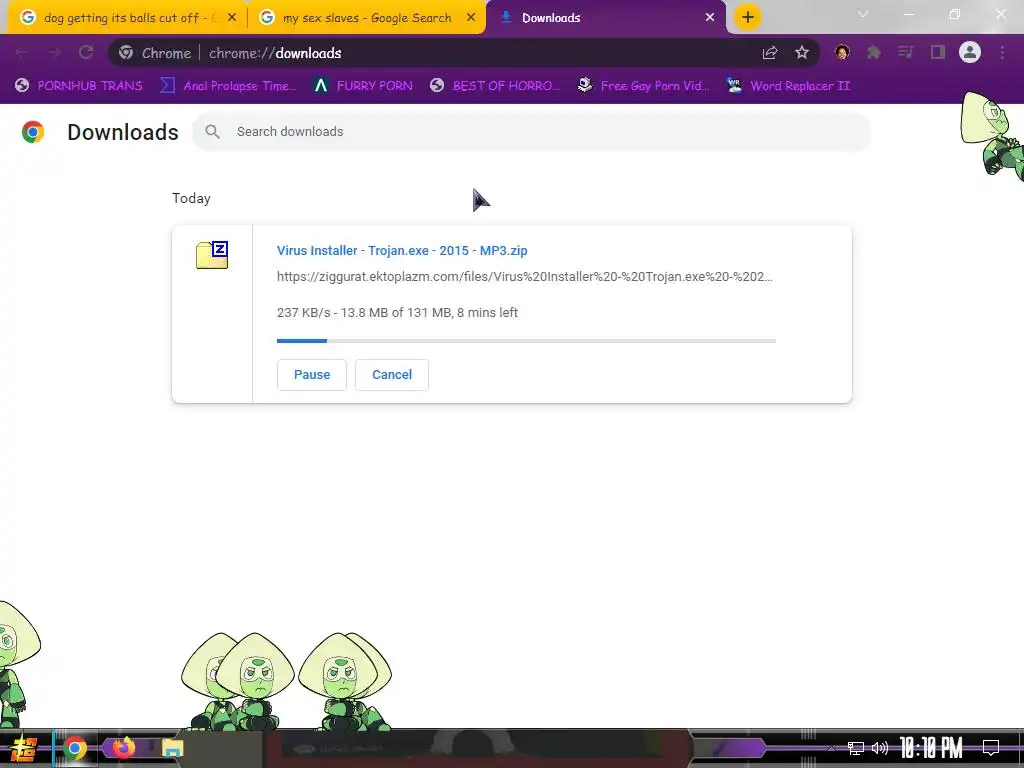Open the Extensions puzzle piece menu

click(874, 53)
